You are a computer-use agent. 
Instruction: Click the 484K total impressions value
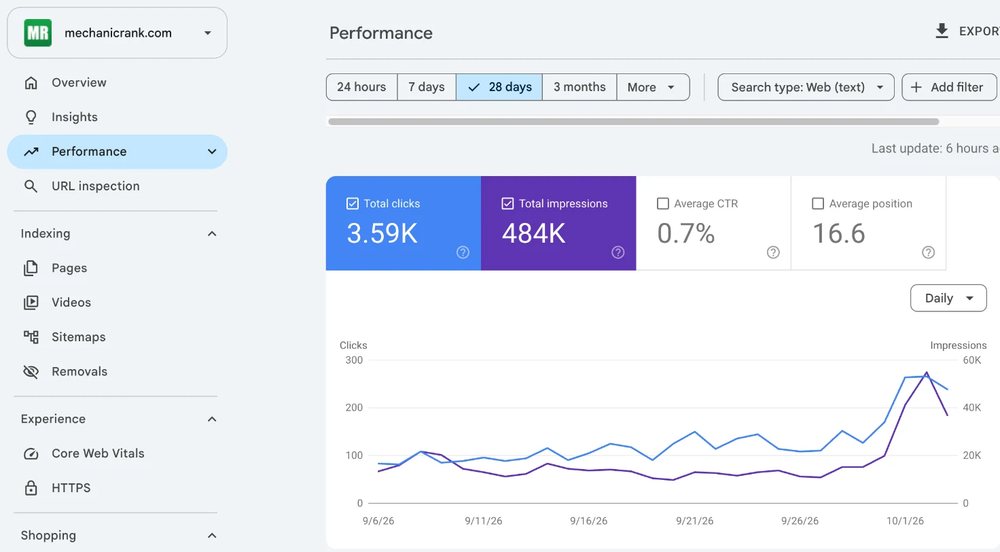coord(534,233)
